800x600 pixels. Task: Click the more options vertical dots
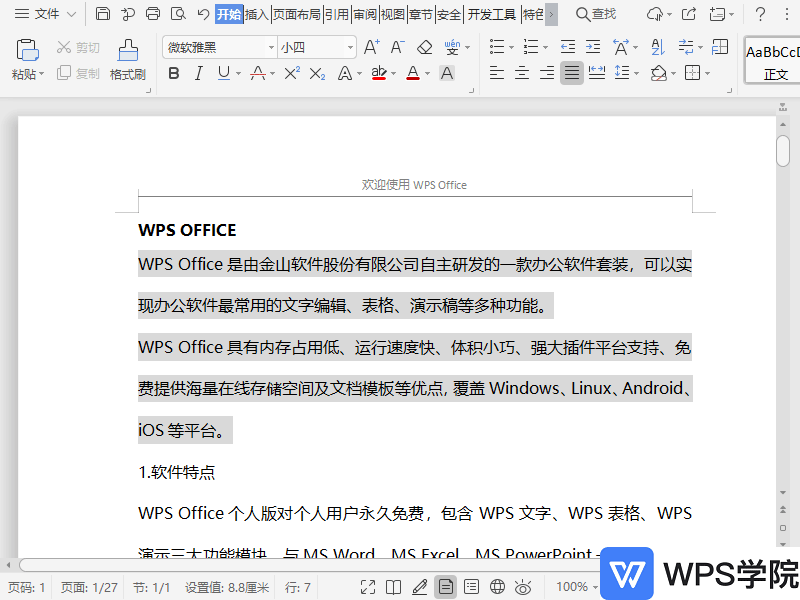(786, 14)
